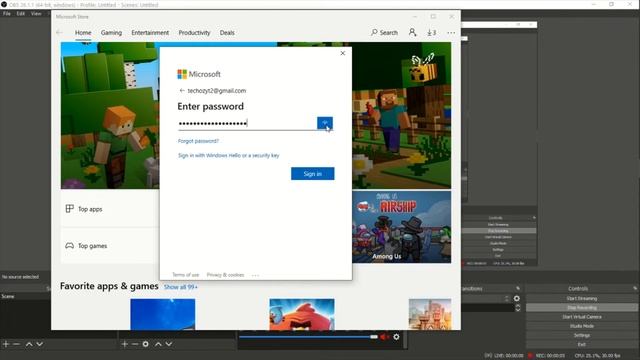Close the Microsoft sign-in dialog
Viewport: 640px width, 360px height.
click(343, 53)
